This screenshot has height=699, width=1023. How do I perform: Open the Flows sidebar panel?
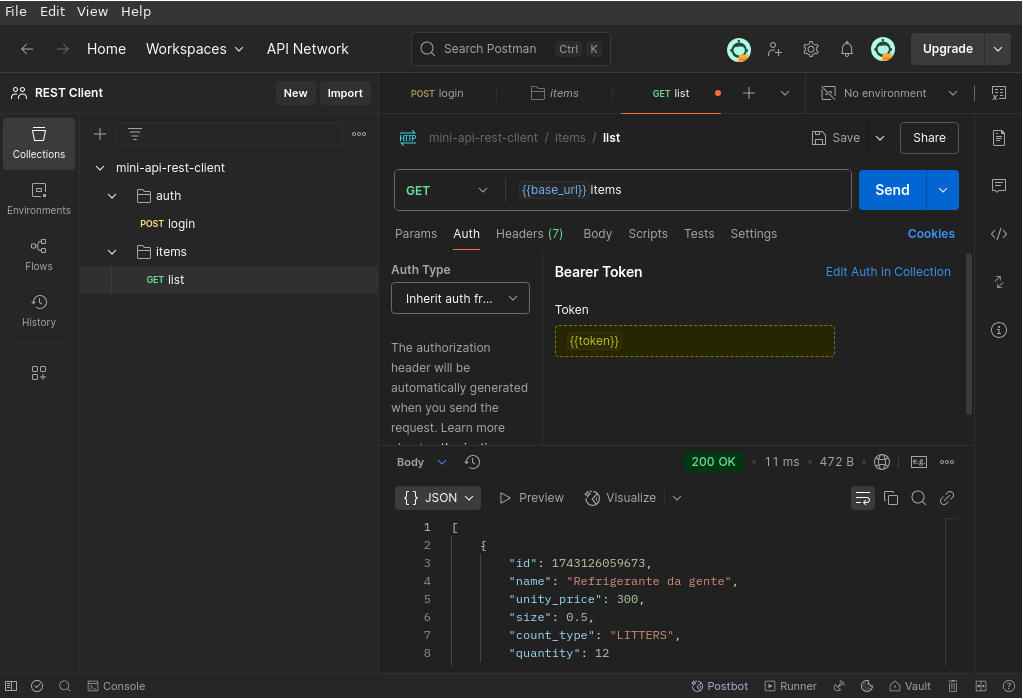(39, 254)
